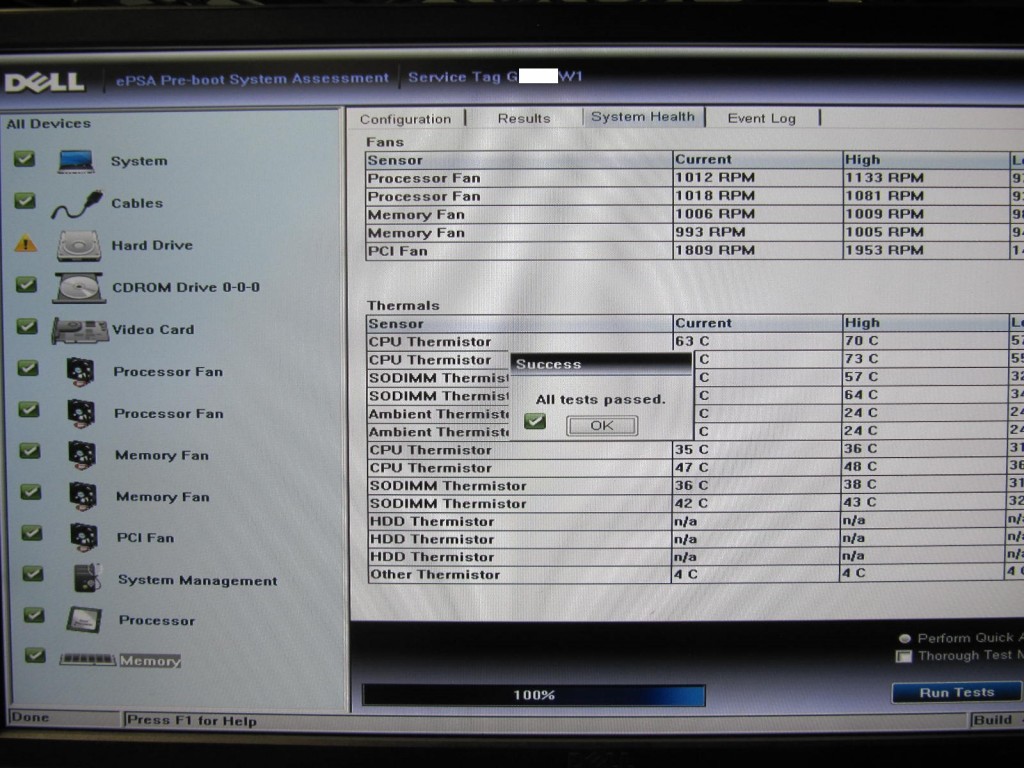Switch to the Configuration tab
1024x768 pixels.
(x=405, y=119)
